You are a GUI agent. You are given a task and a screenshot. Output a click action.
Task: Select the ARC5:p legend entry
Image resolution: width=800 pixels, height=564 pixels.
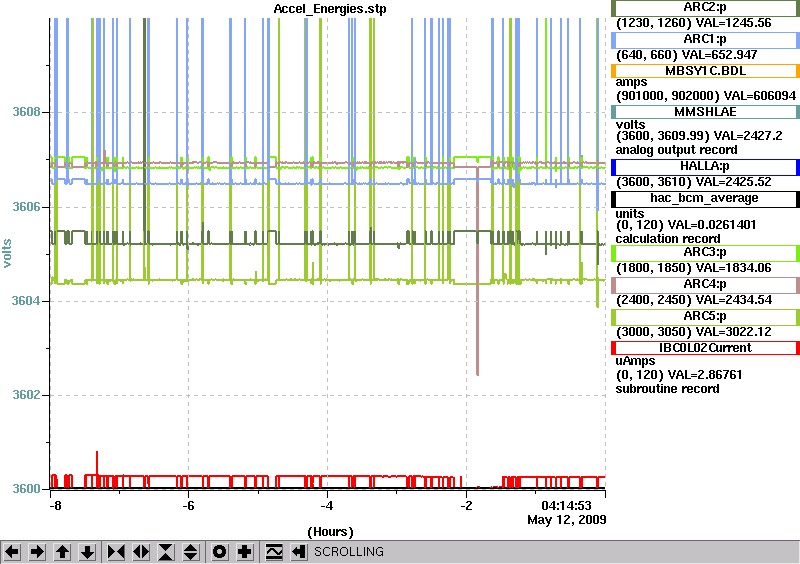705,316
